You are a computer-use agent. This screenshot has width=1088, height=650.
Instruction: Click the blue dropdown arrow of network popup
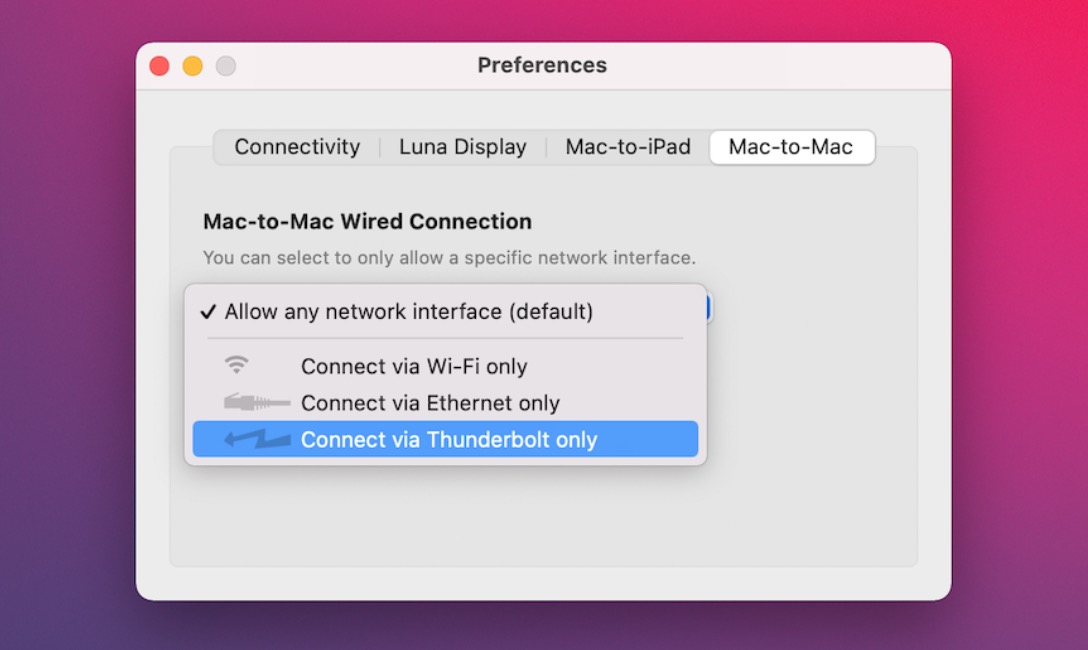click(708, 308)
